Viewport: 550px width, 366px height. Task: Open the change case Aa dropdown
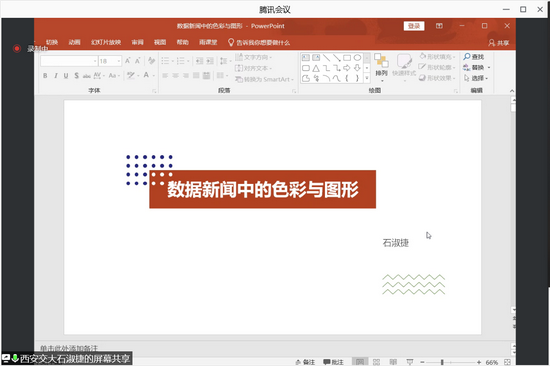[114, 75]
